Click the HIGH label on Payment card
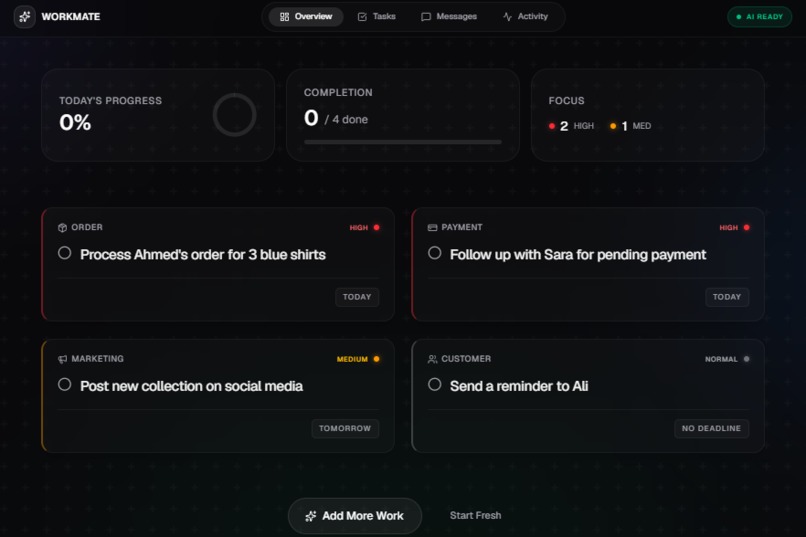The height and width of the screenshot is (537, 806). (x=728, y=228)
